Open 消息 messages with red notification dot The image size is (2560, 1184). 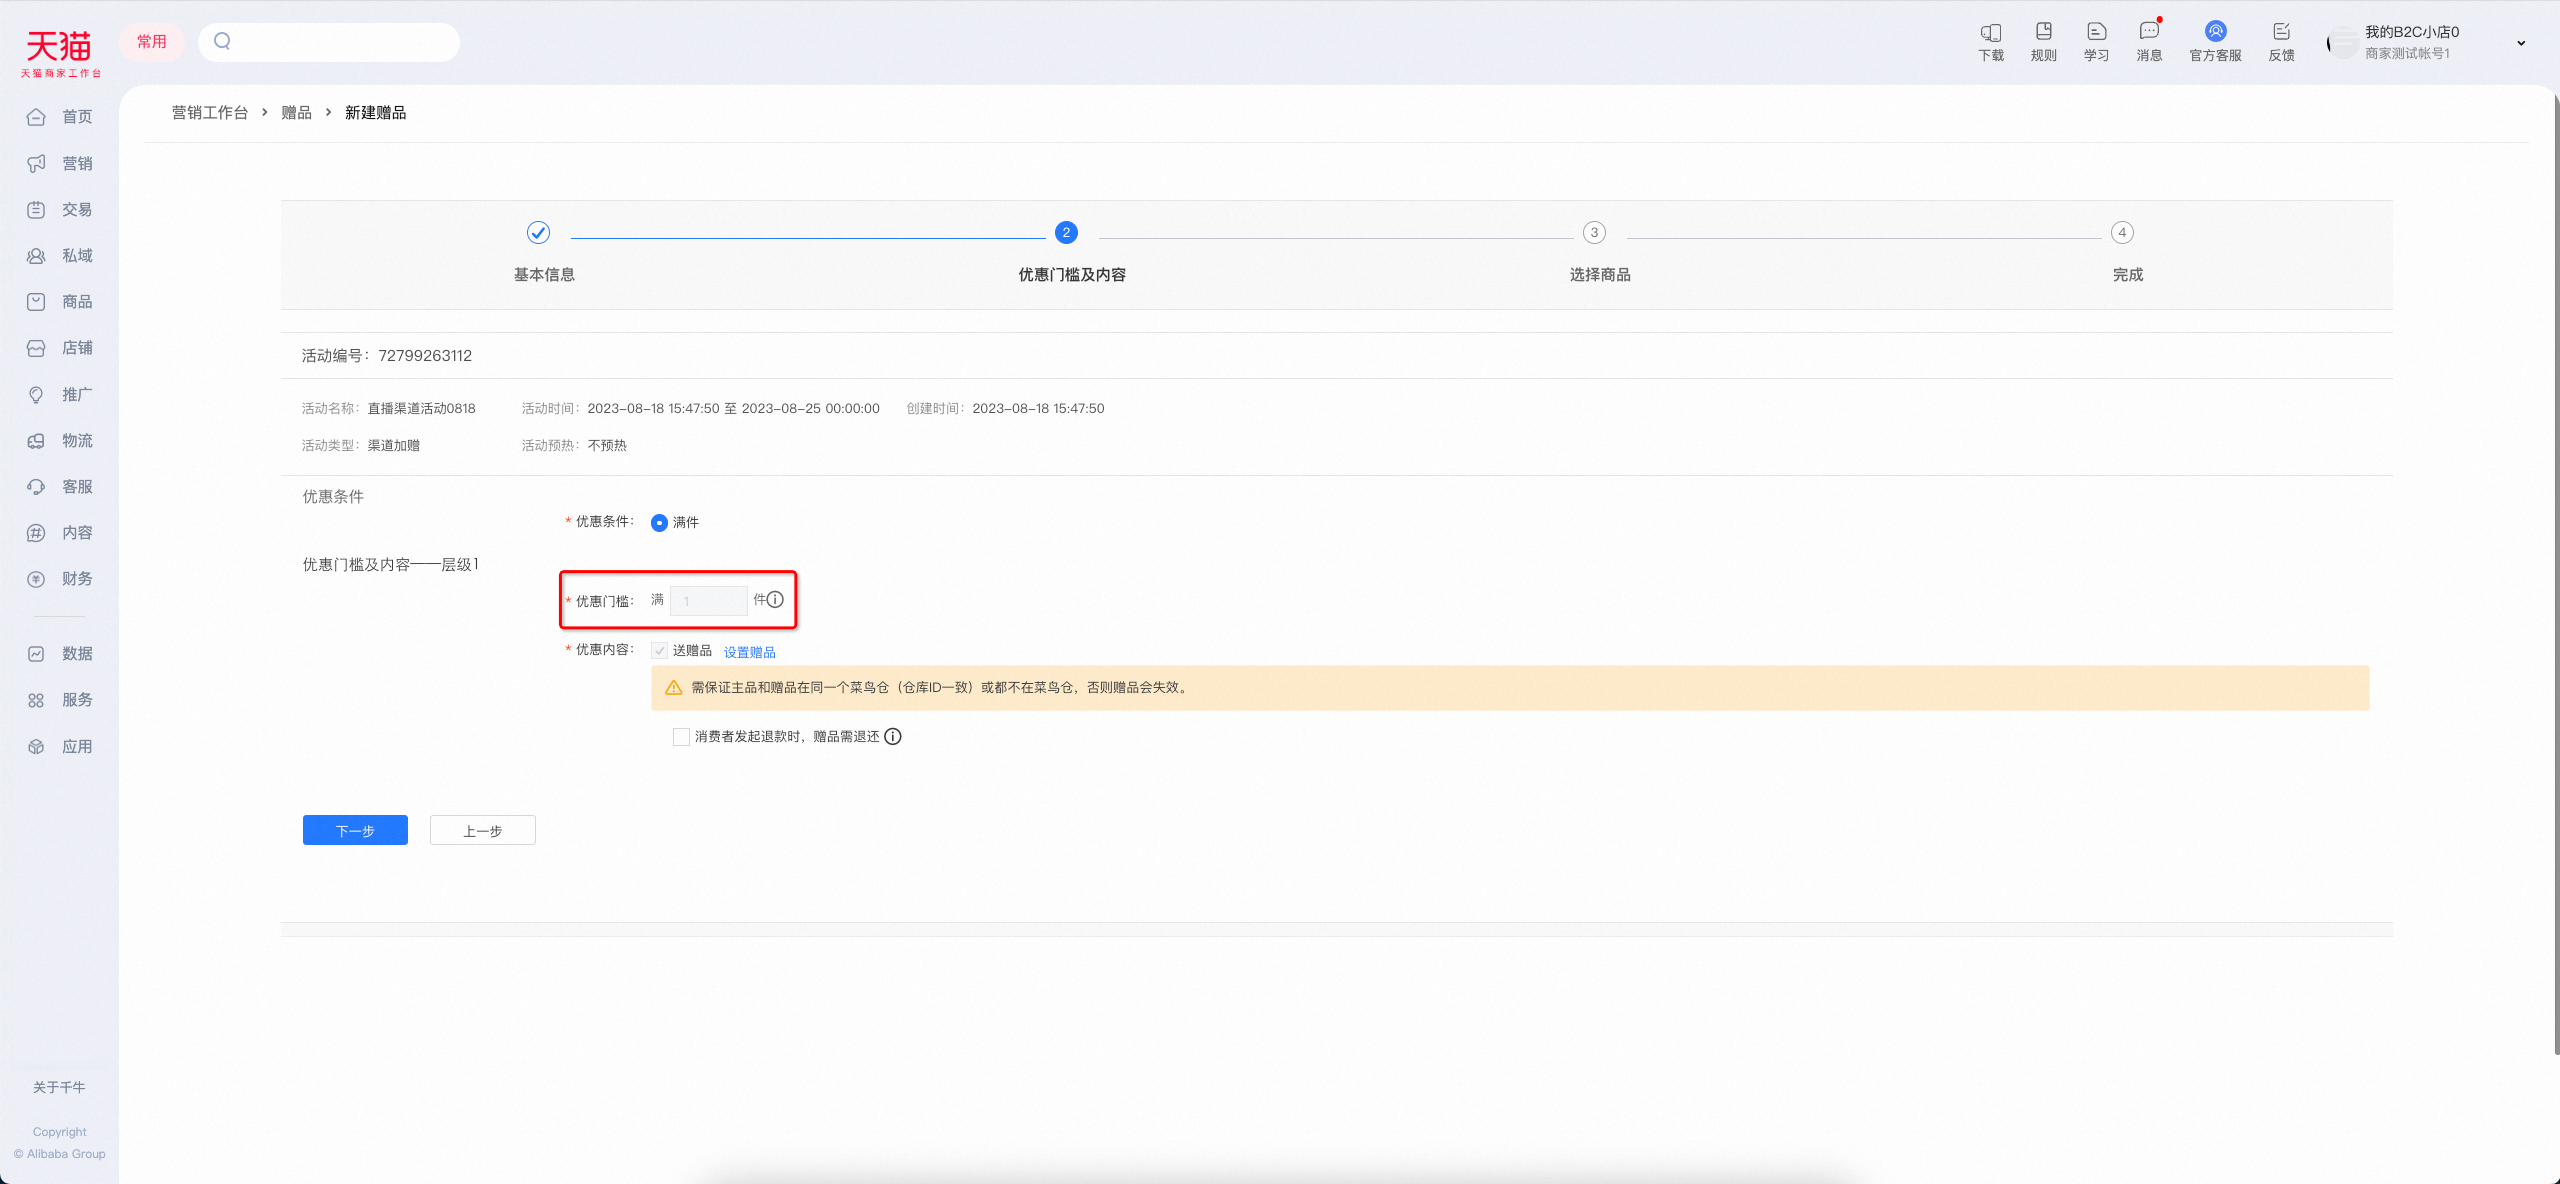click(x=2150, y=42)
